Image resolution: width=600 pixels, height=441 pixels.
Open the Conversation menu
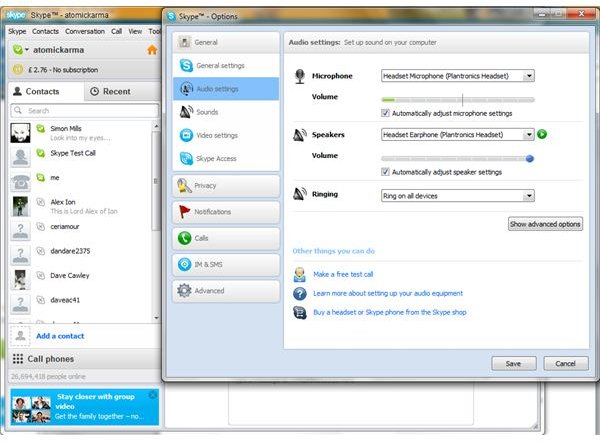click(85, 31)
